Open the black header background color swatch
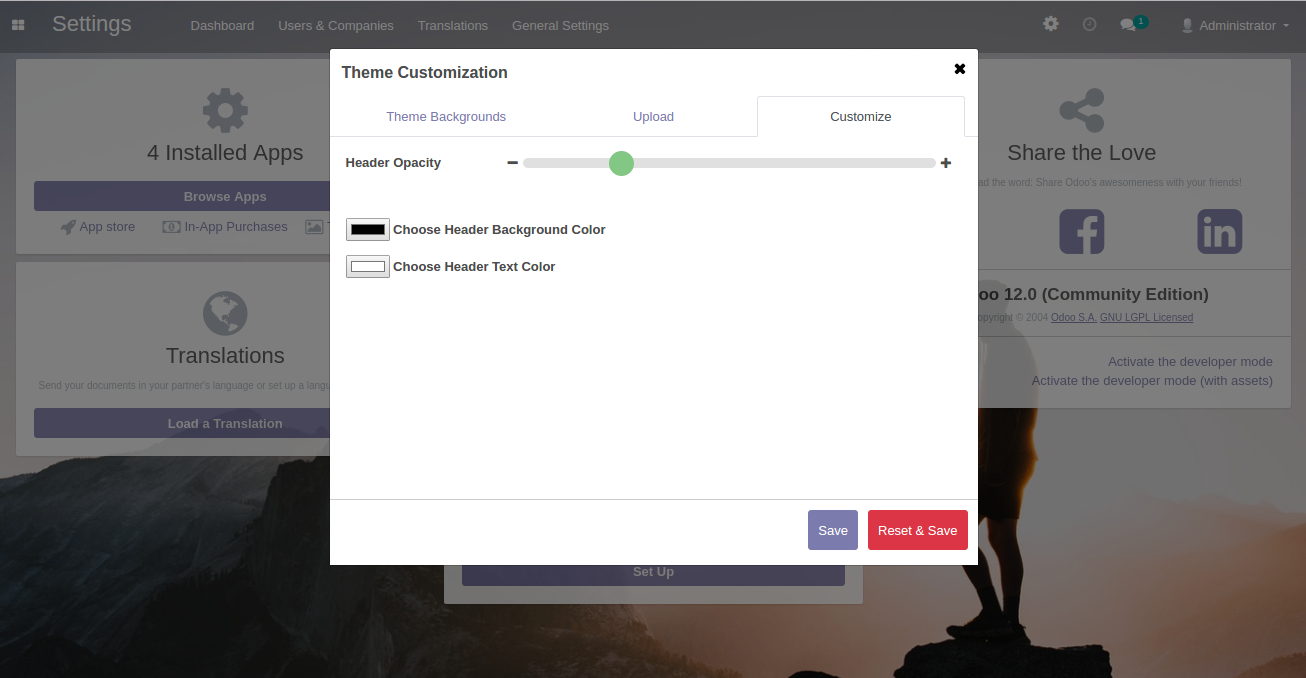The image size is (1306, 678). [367, 230]
